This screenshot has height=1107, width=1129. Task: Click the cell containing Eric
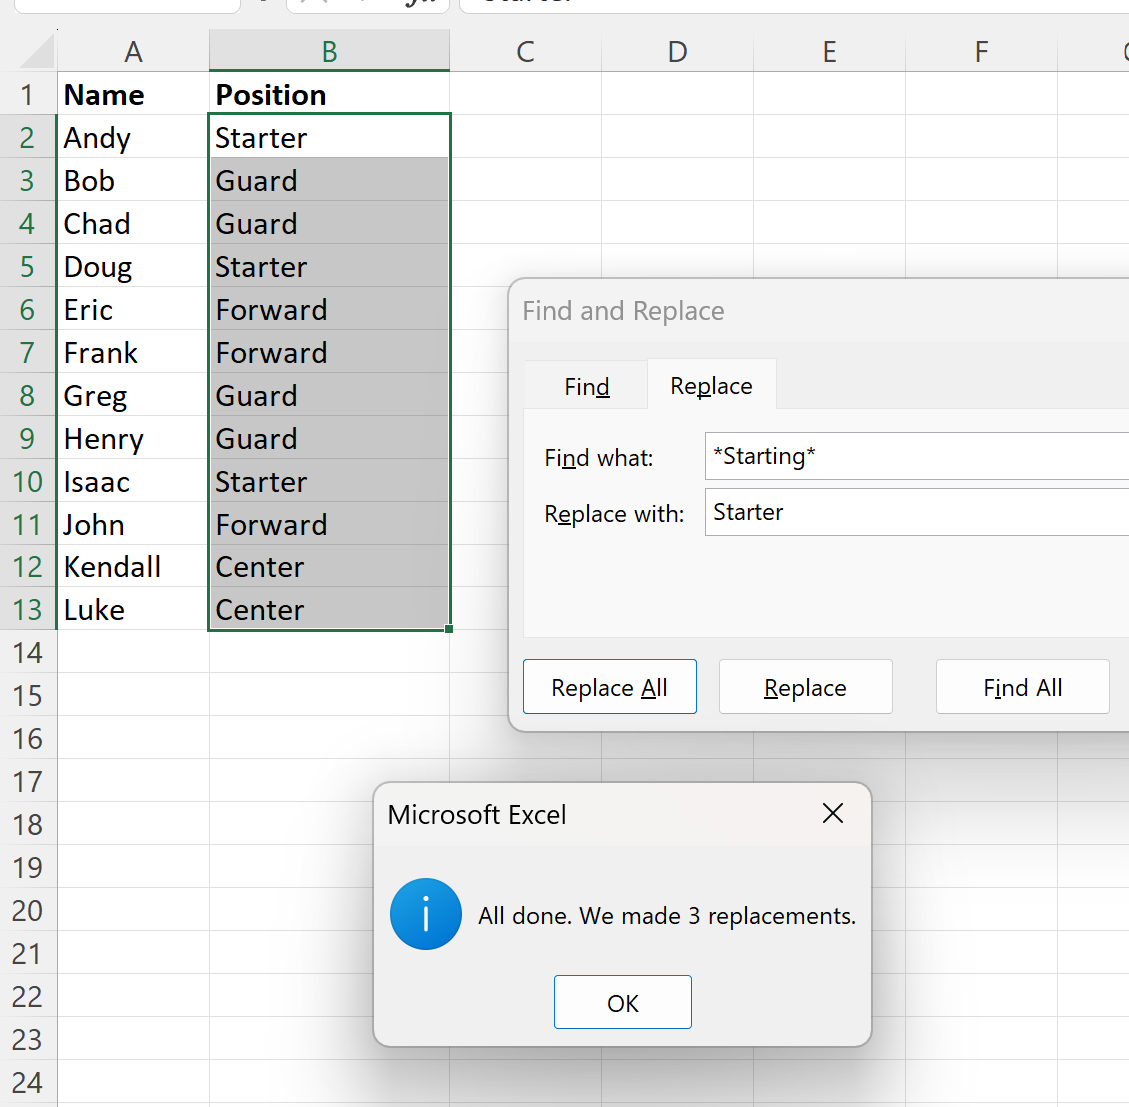[x=133, y=309]
